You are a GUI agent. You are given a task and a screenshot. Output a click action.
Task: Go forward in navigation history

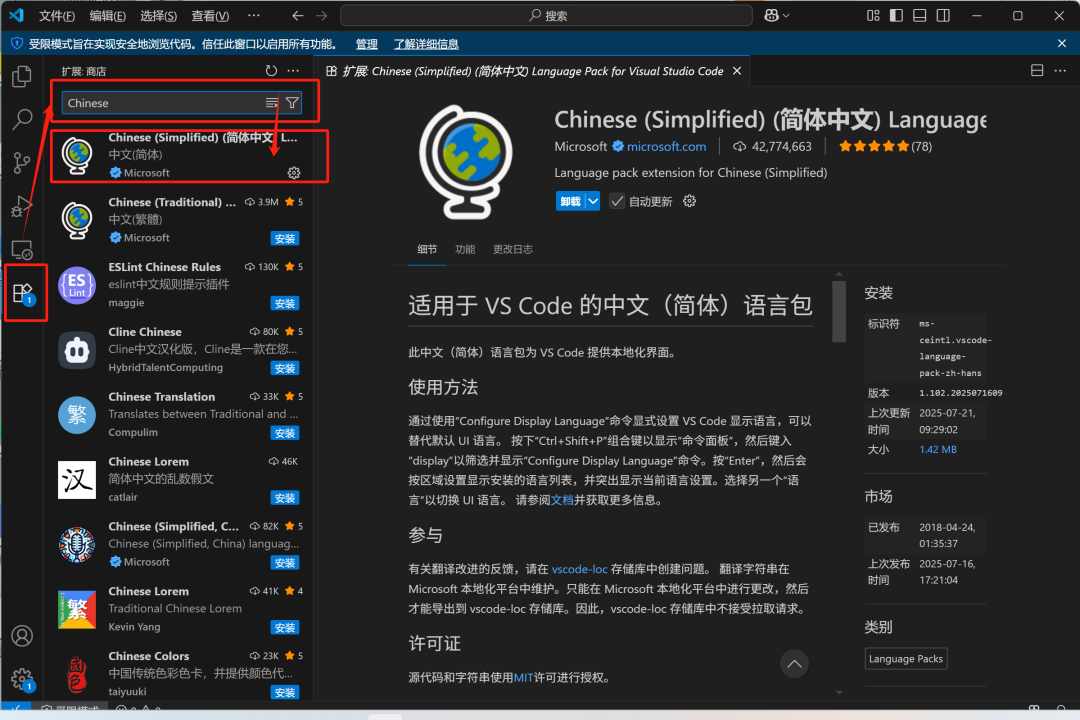click(321, 15)
